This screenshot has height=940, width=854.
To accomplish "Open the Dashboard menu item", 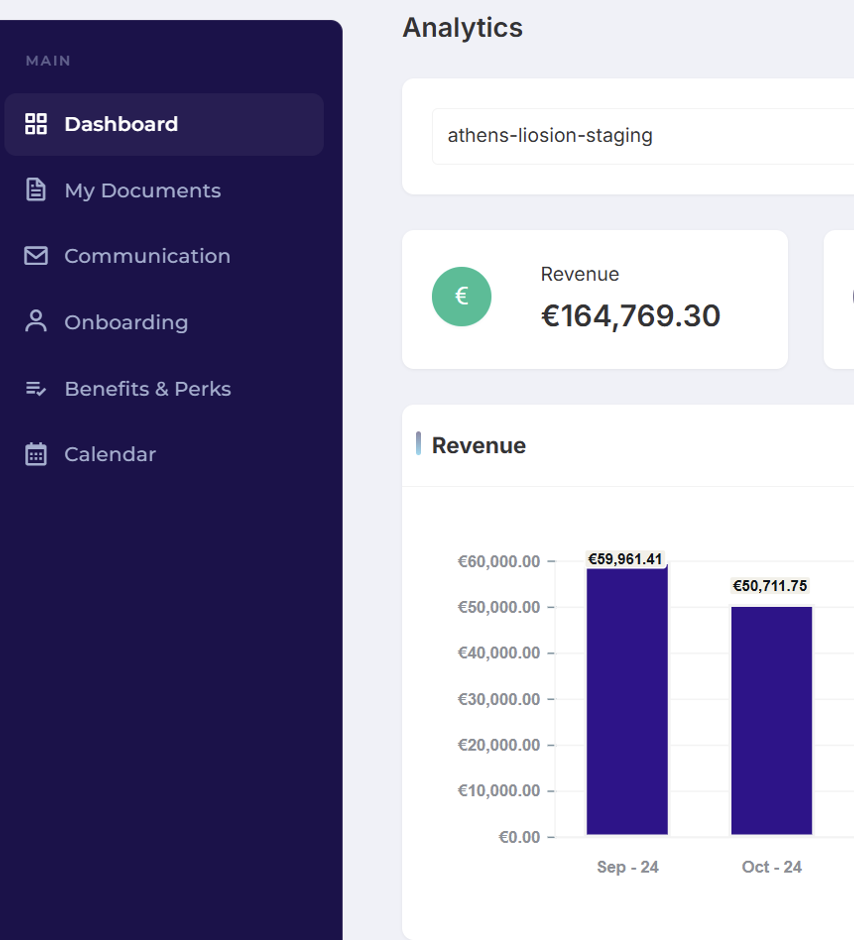I will [164, 124].
